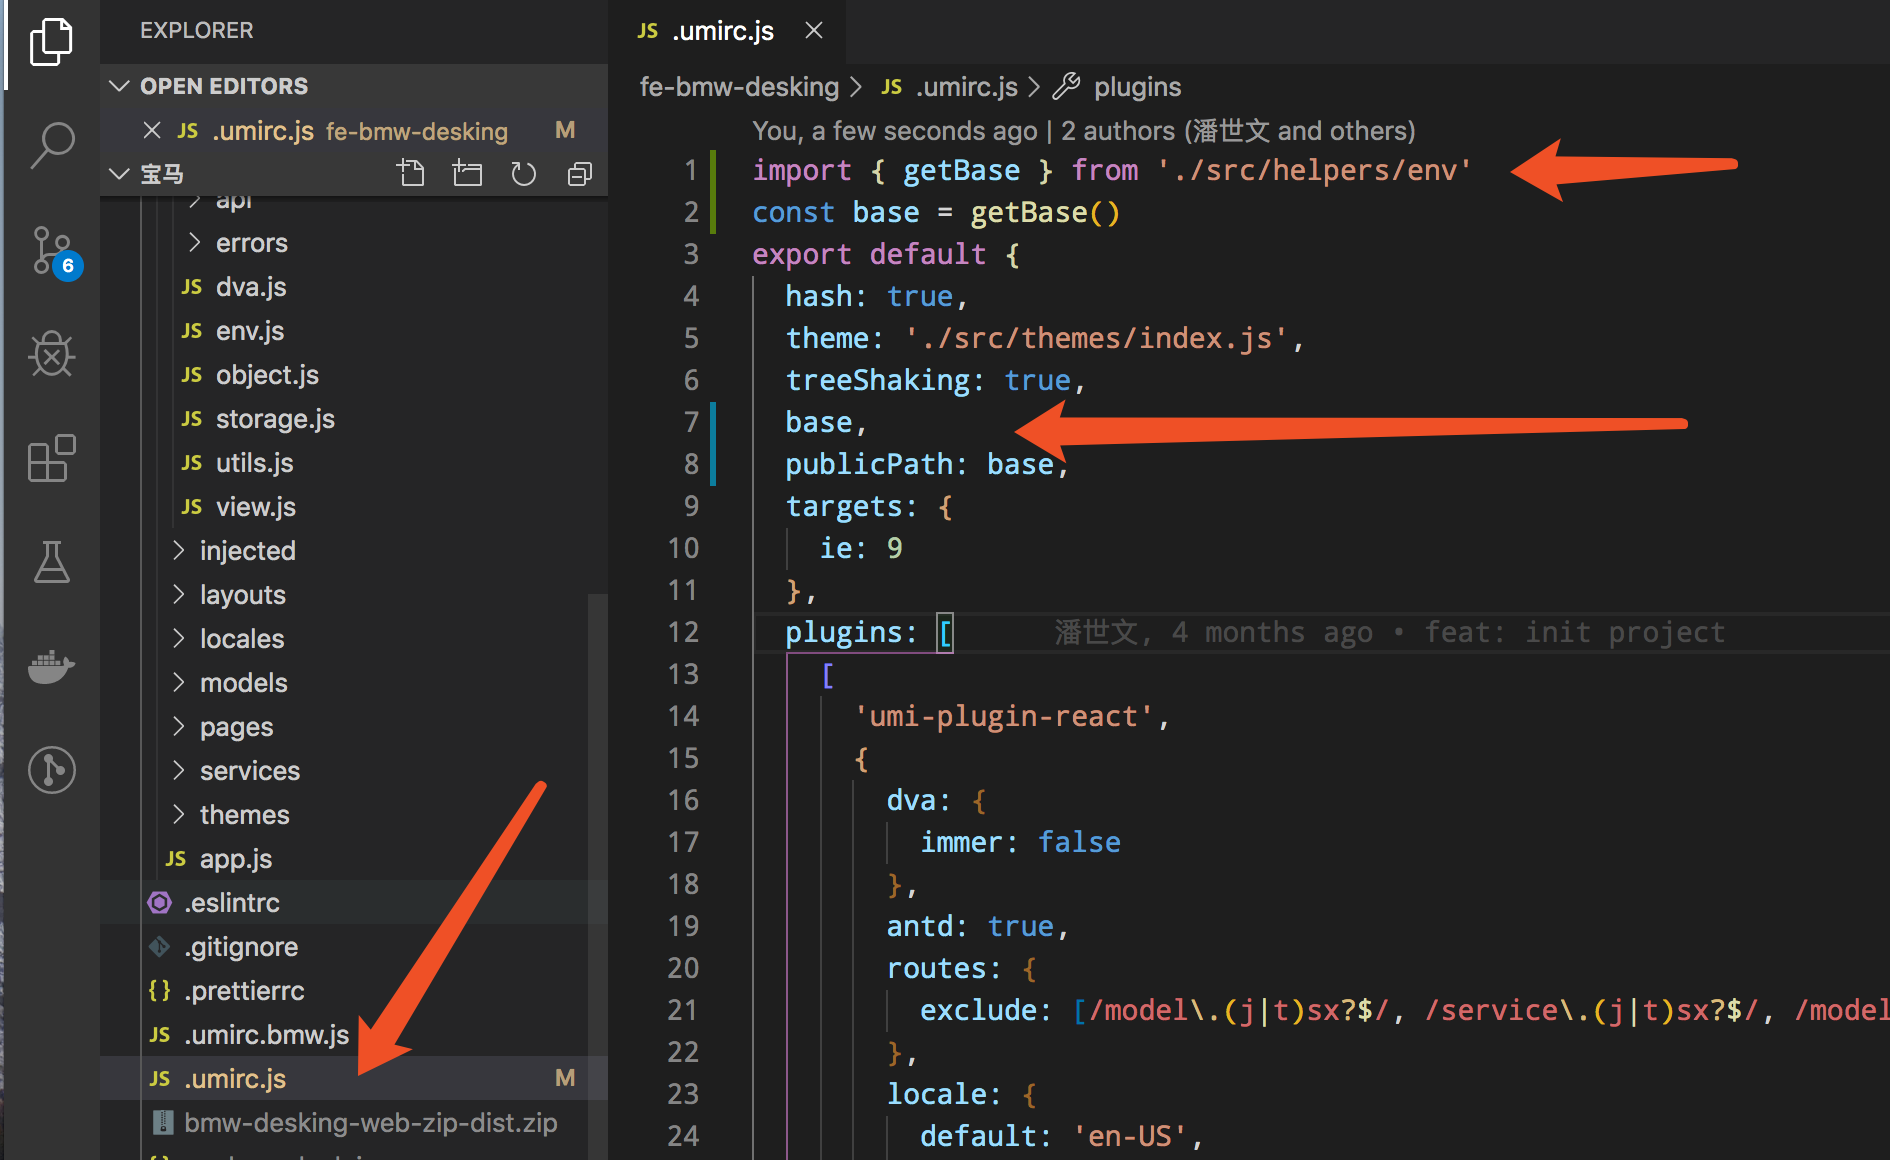Click the getBase() call on line 2
The width and height of the screenshot is (1890, 1160).
(1045, 212)
